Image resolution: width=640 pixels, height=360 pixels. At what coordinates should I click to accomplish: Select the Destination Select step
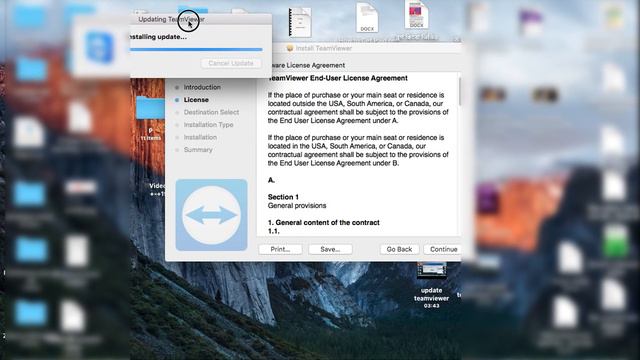[x=211, y=112]
